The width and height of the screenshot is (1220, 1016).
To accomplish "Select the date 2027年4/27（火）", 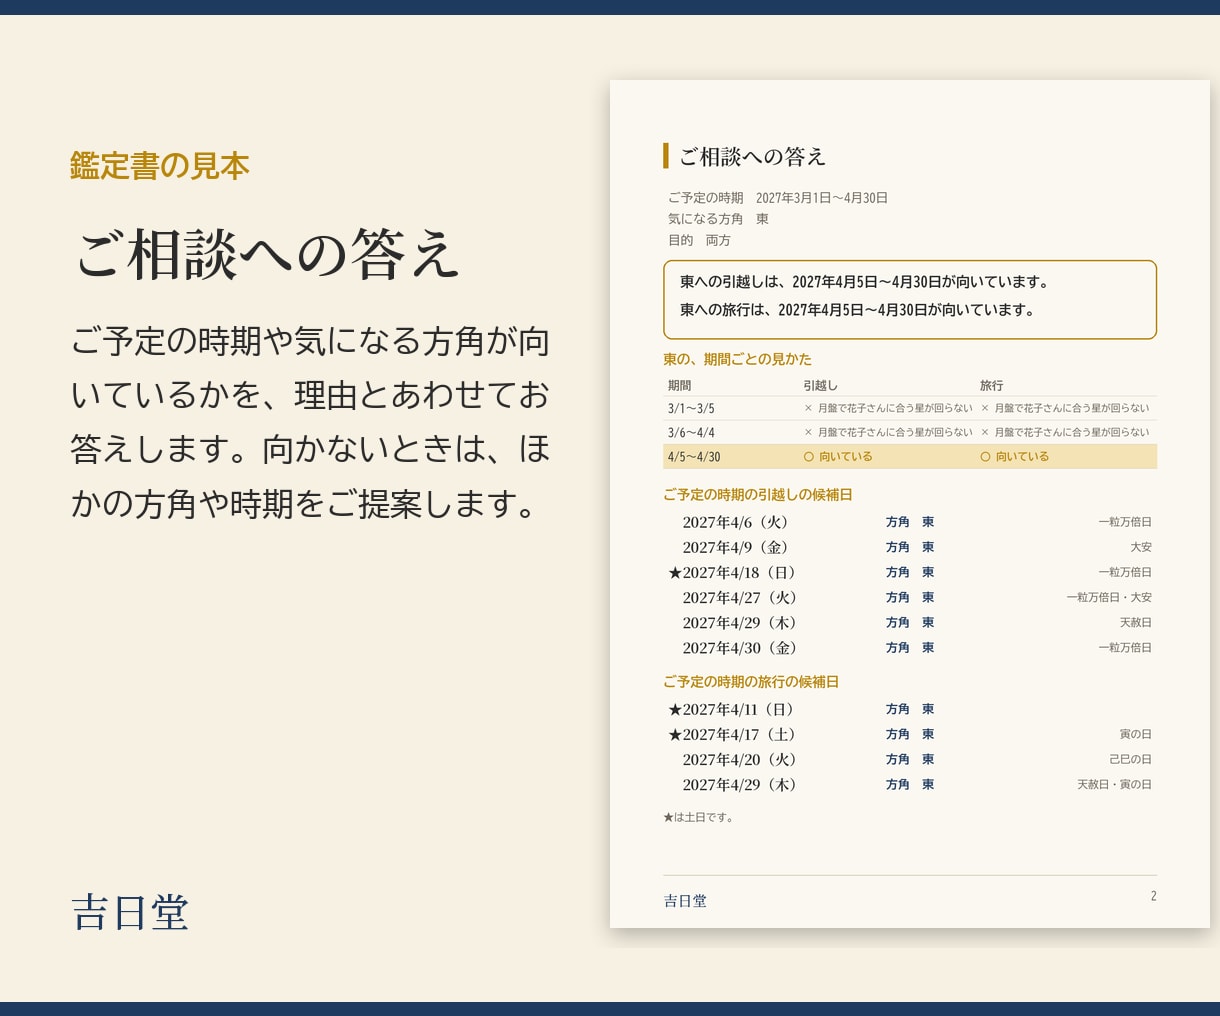I will pyautogui.click(x=740, y=597).
